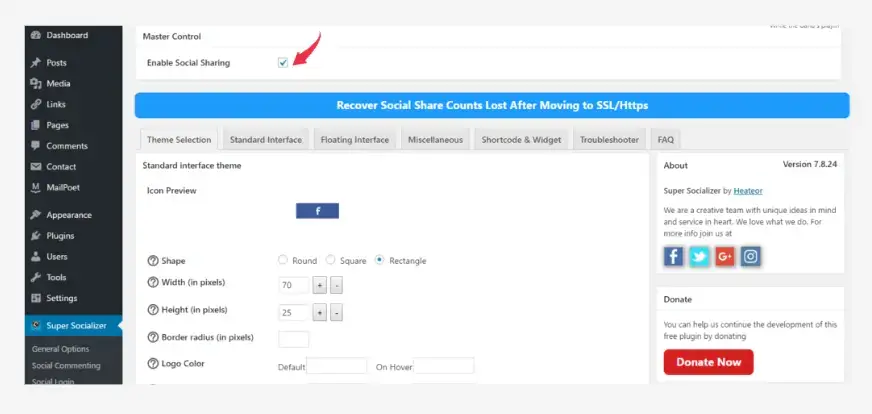Viewport: 872px width, 414px height.
Task: Click the Appearance paintbrush icon
Action: pyautogui.click(x=36, y=215)
